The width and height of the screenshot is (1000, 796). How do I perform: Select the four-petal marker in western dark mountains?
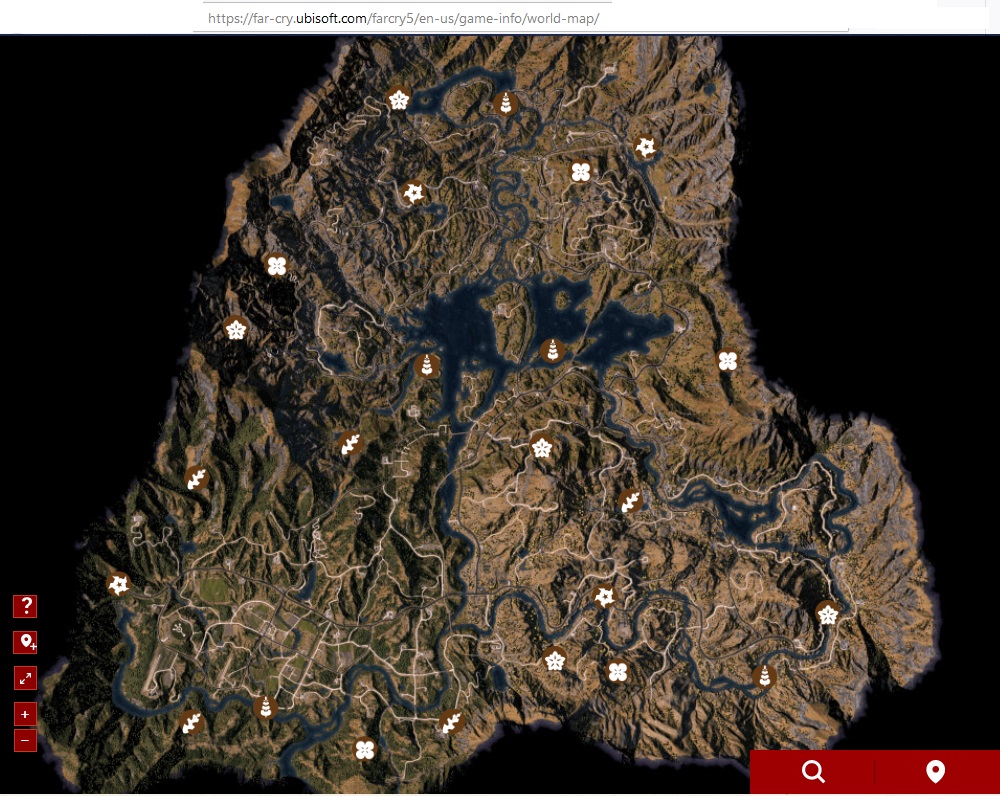pyautogui.click(x=276, y=265)
